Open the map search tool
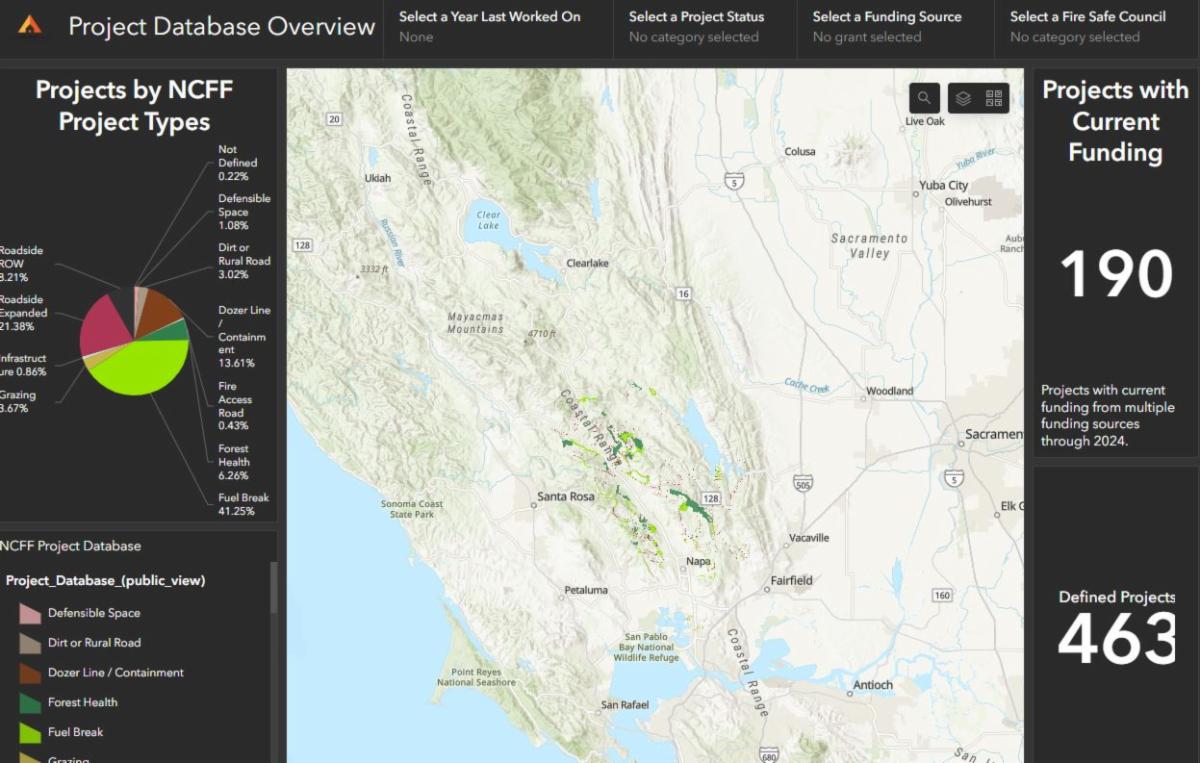 coord(924,98)
